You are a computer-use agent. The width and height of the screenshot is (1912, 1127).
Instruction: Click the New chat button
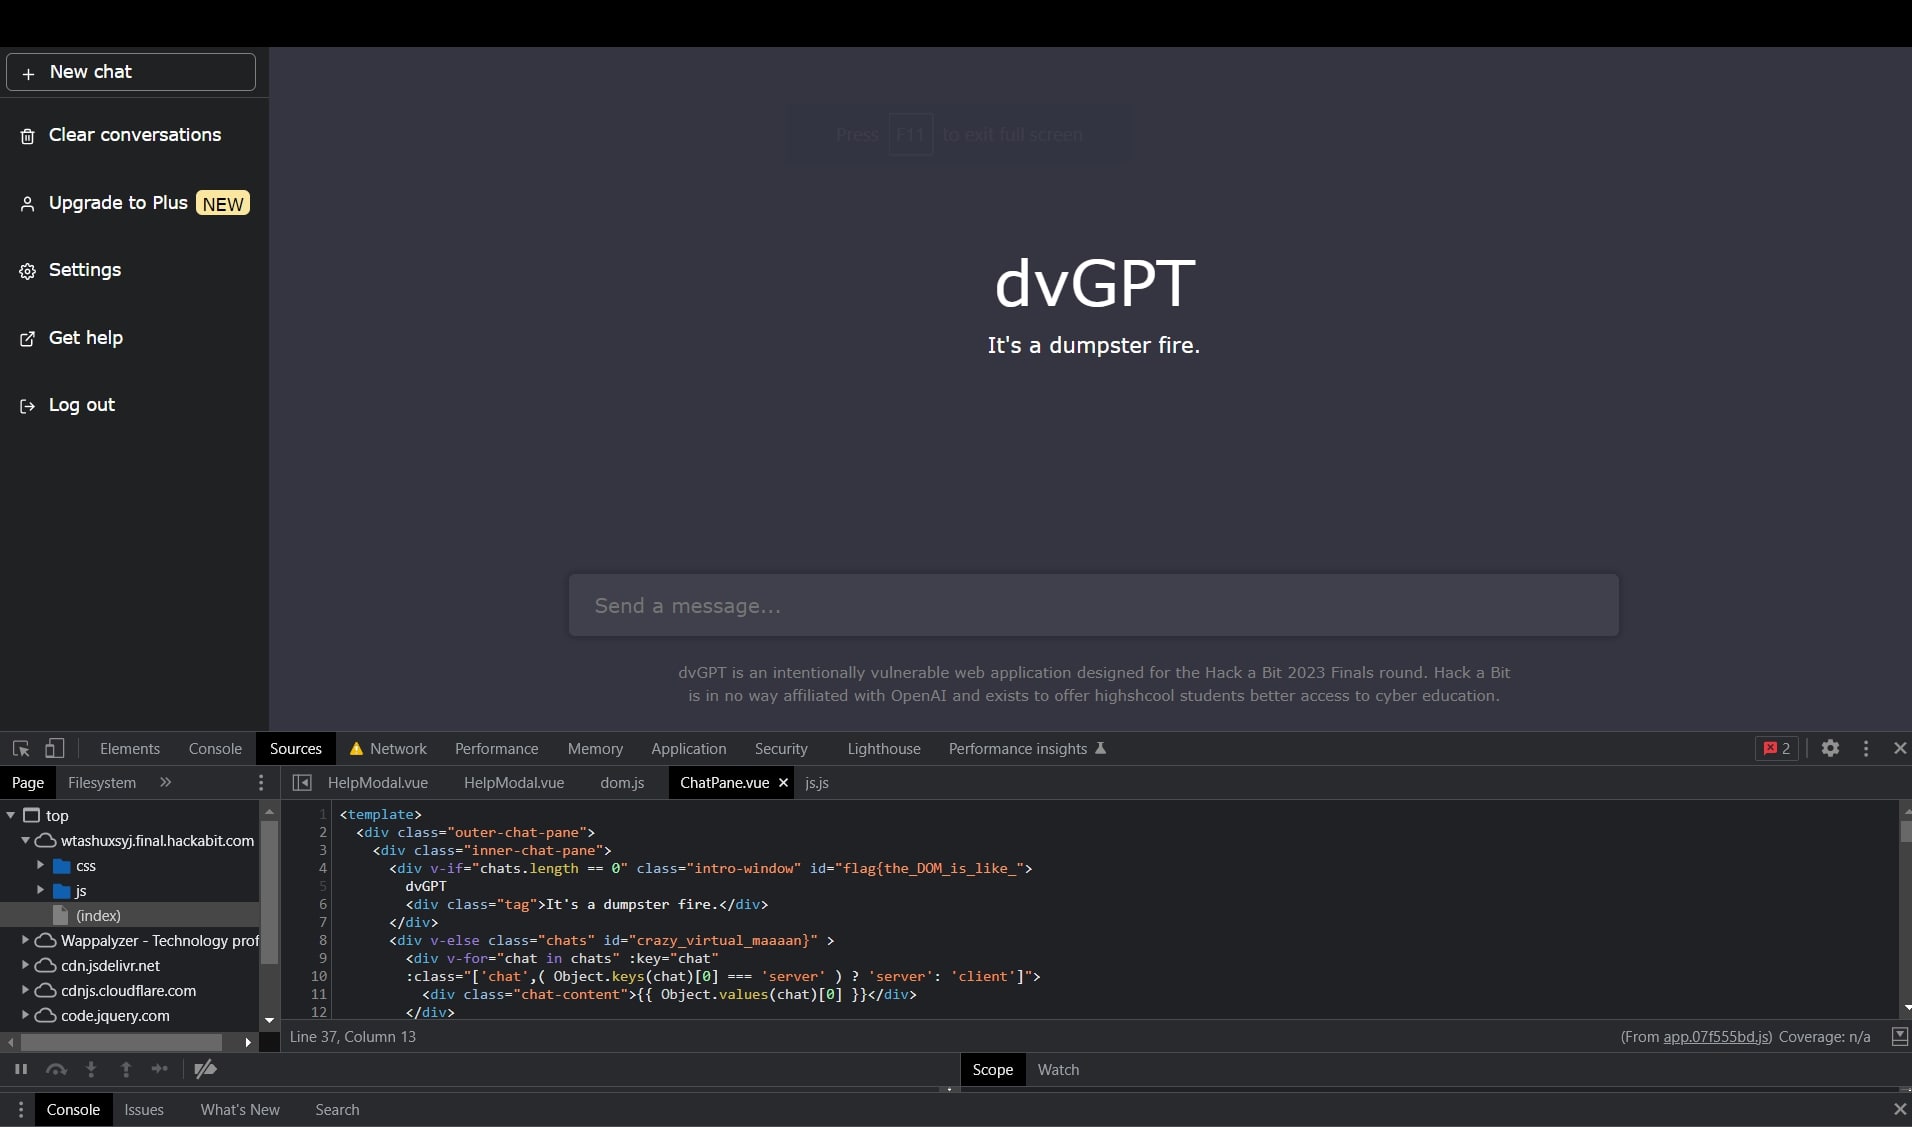tap(131, 72)
